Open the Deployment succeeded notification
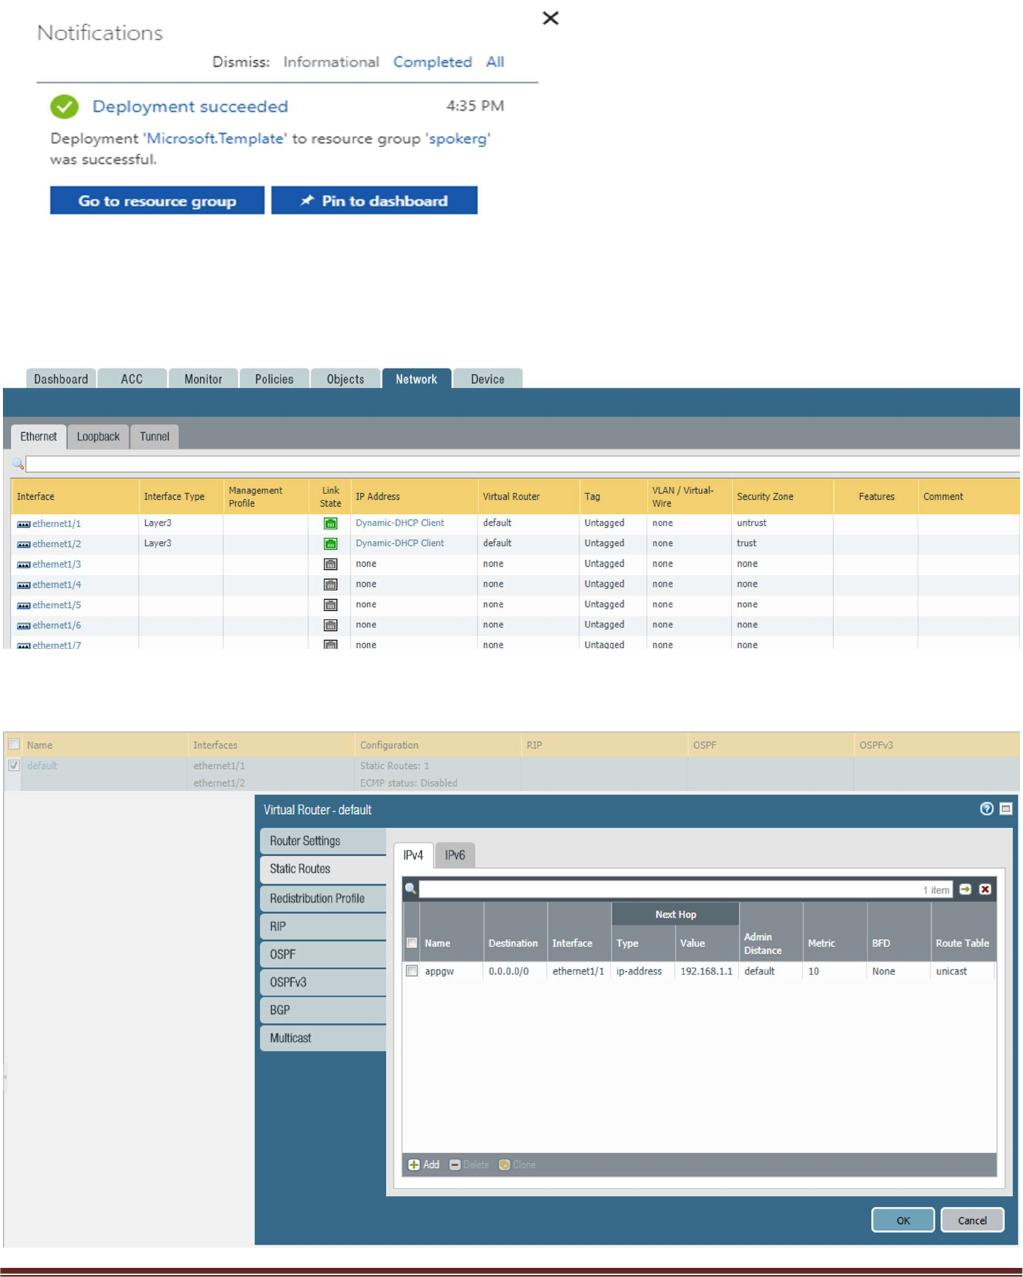 190,106
